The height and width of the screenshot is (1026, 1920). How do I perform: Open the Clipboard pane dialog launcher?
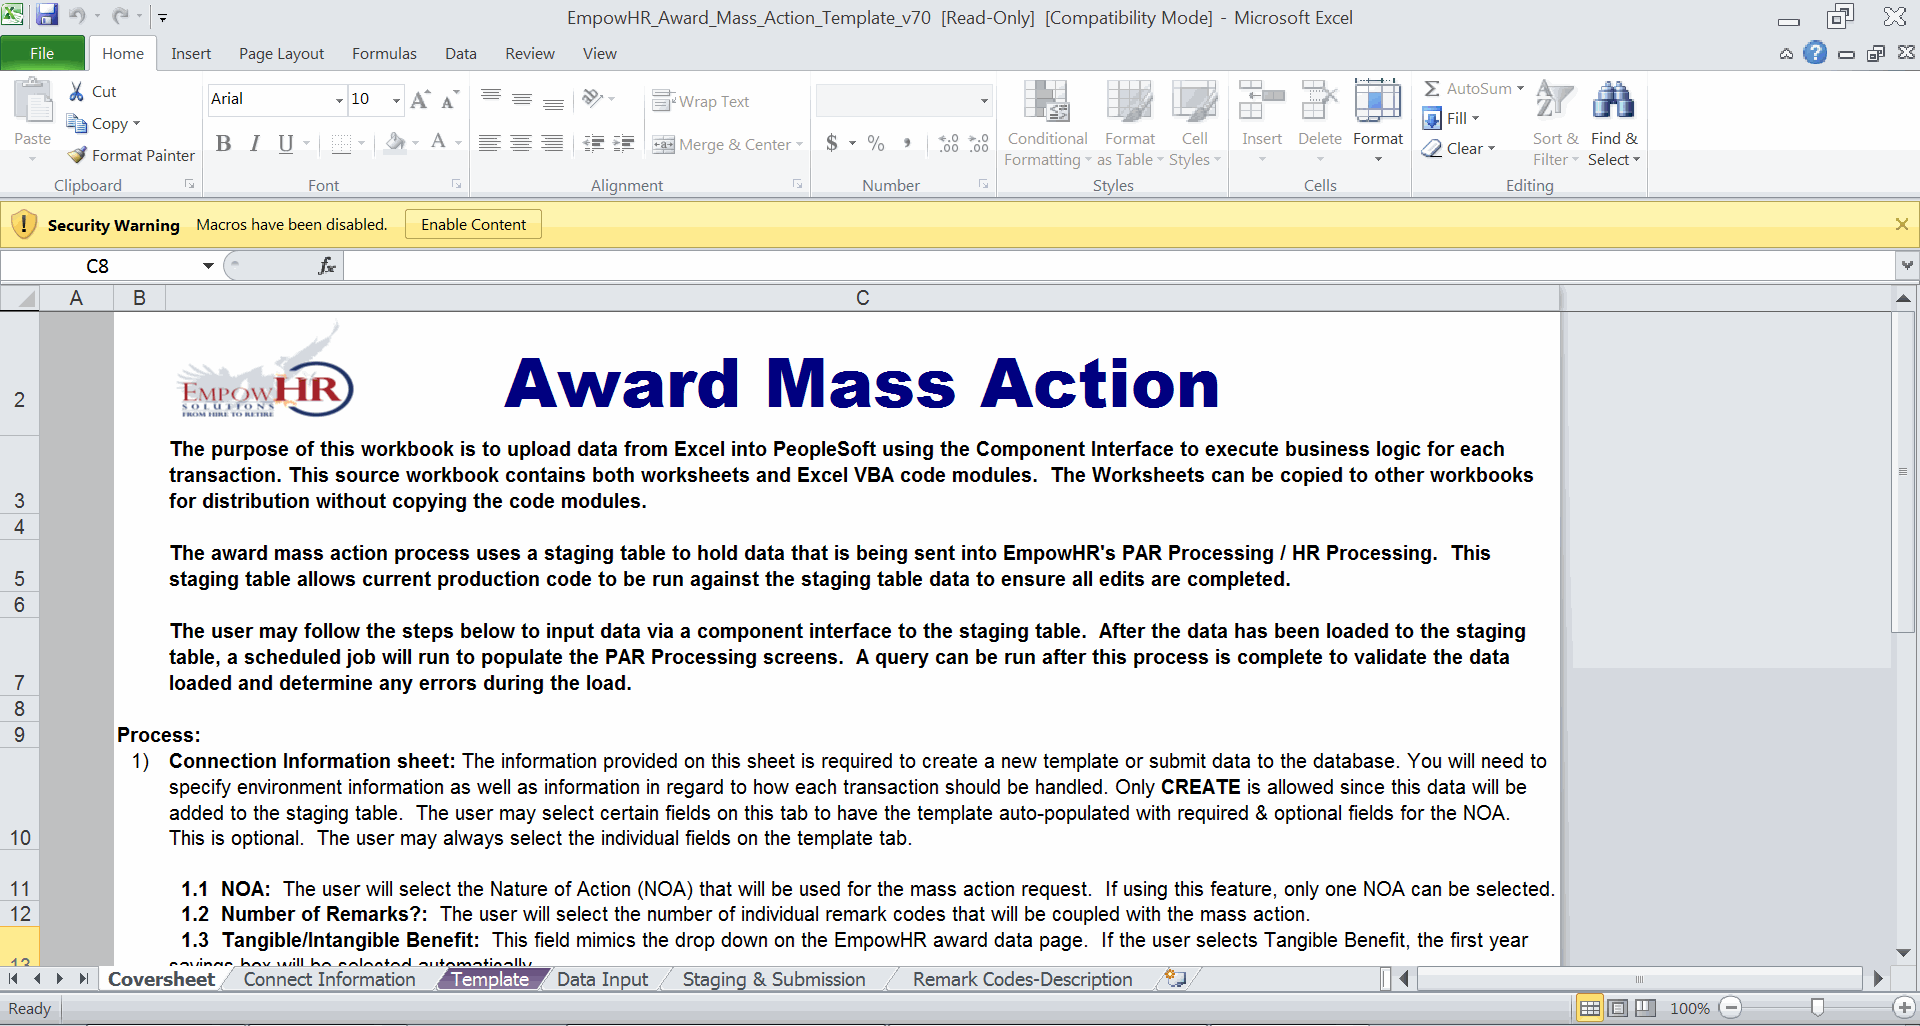pyautogui.click(x=189, y=184)
